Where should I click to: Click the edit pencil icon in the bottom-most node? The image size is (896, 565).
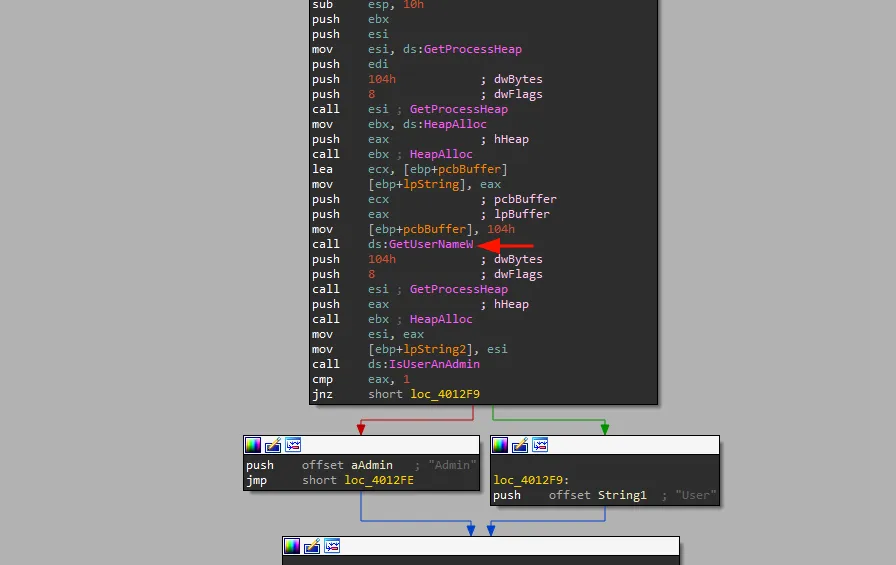(x=312, y=546)
